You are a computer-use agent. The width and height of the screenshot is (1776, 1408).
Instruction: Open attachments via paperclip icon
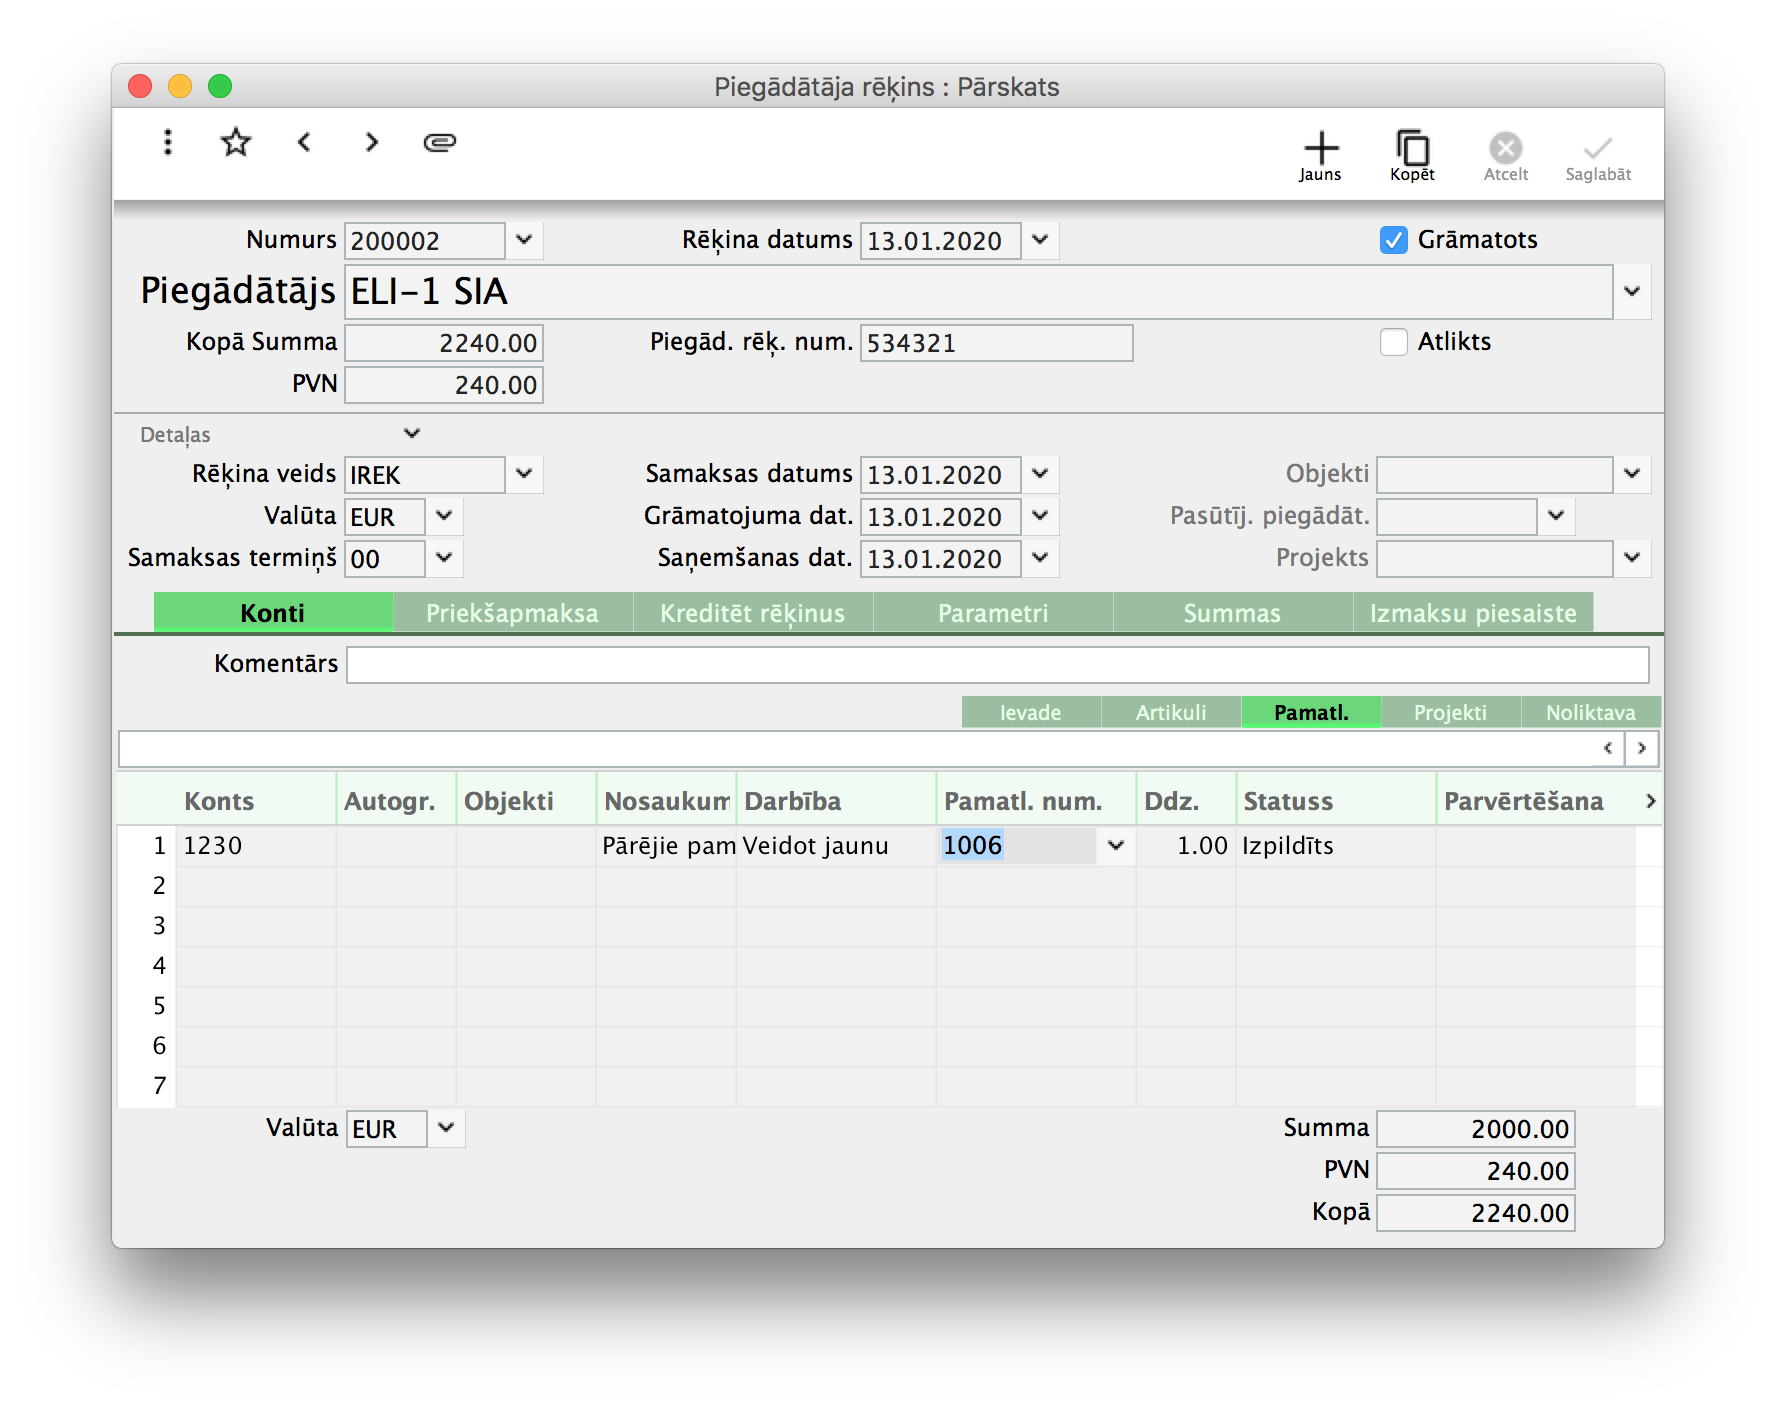click(440, 142)
